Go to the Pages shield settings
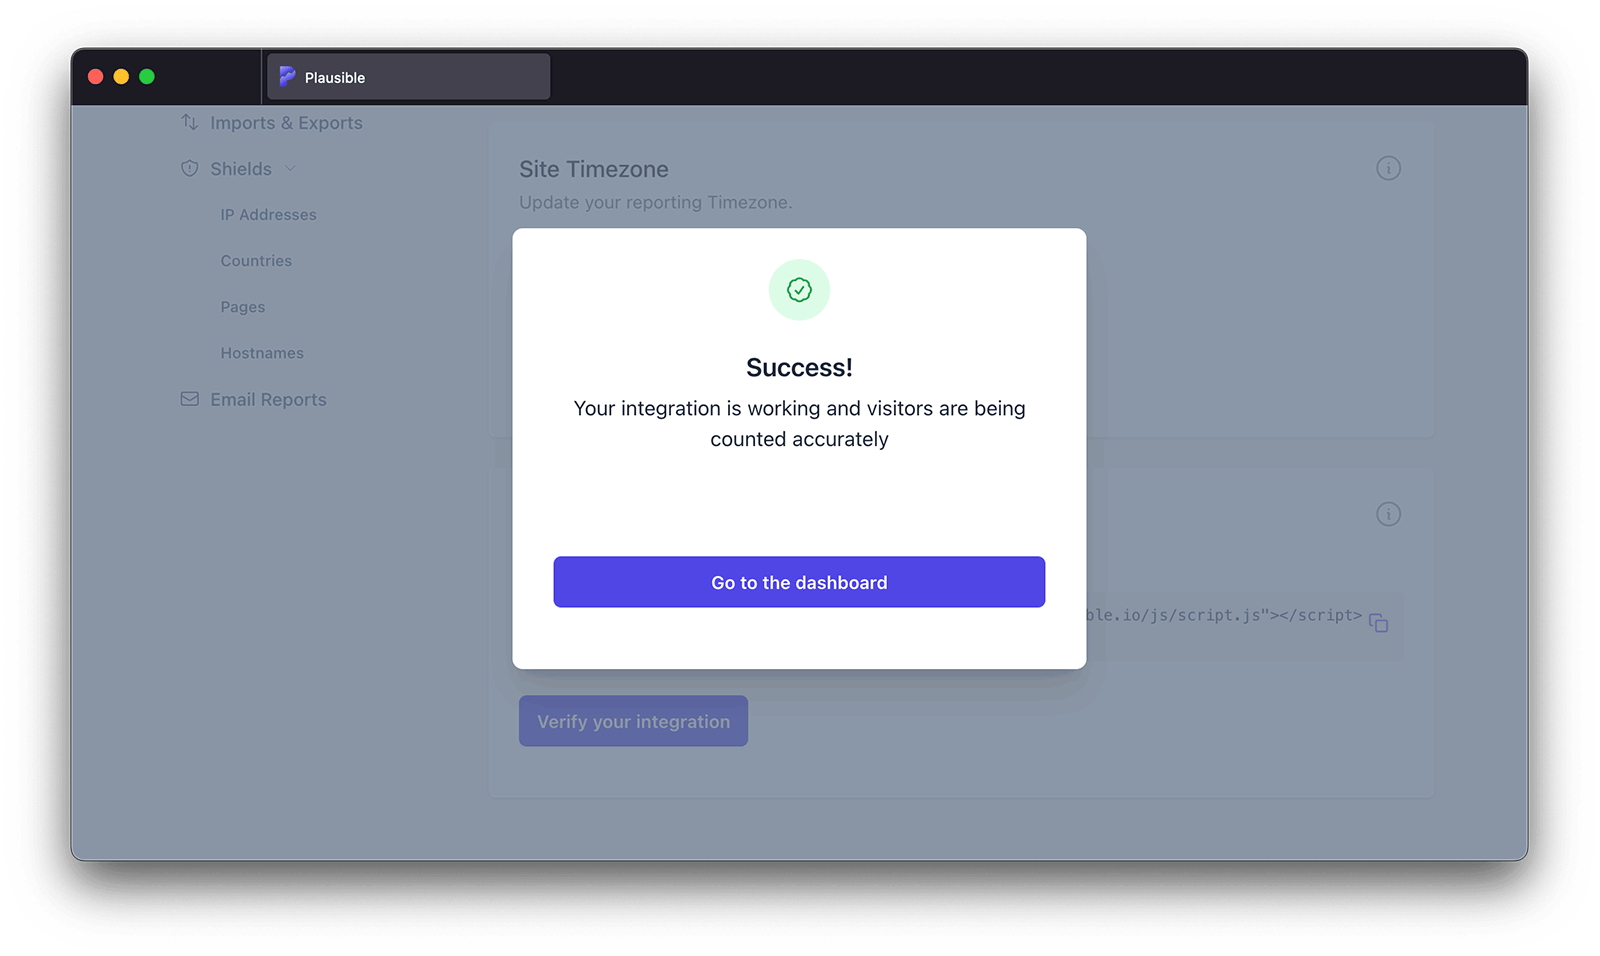This screenshot has height=956, width=1600. (x=243, y=307)
